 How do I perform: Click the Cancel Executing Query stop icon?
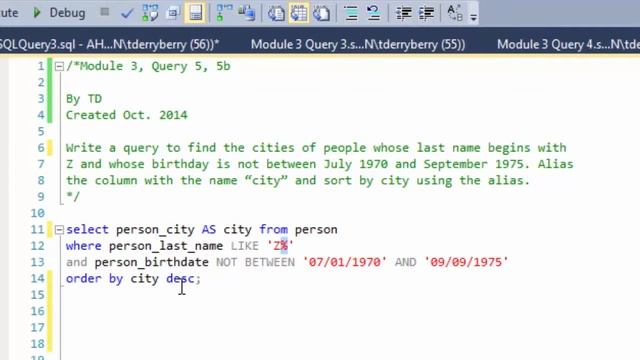click(105, 12)
